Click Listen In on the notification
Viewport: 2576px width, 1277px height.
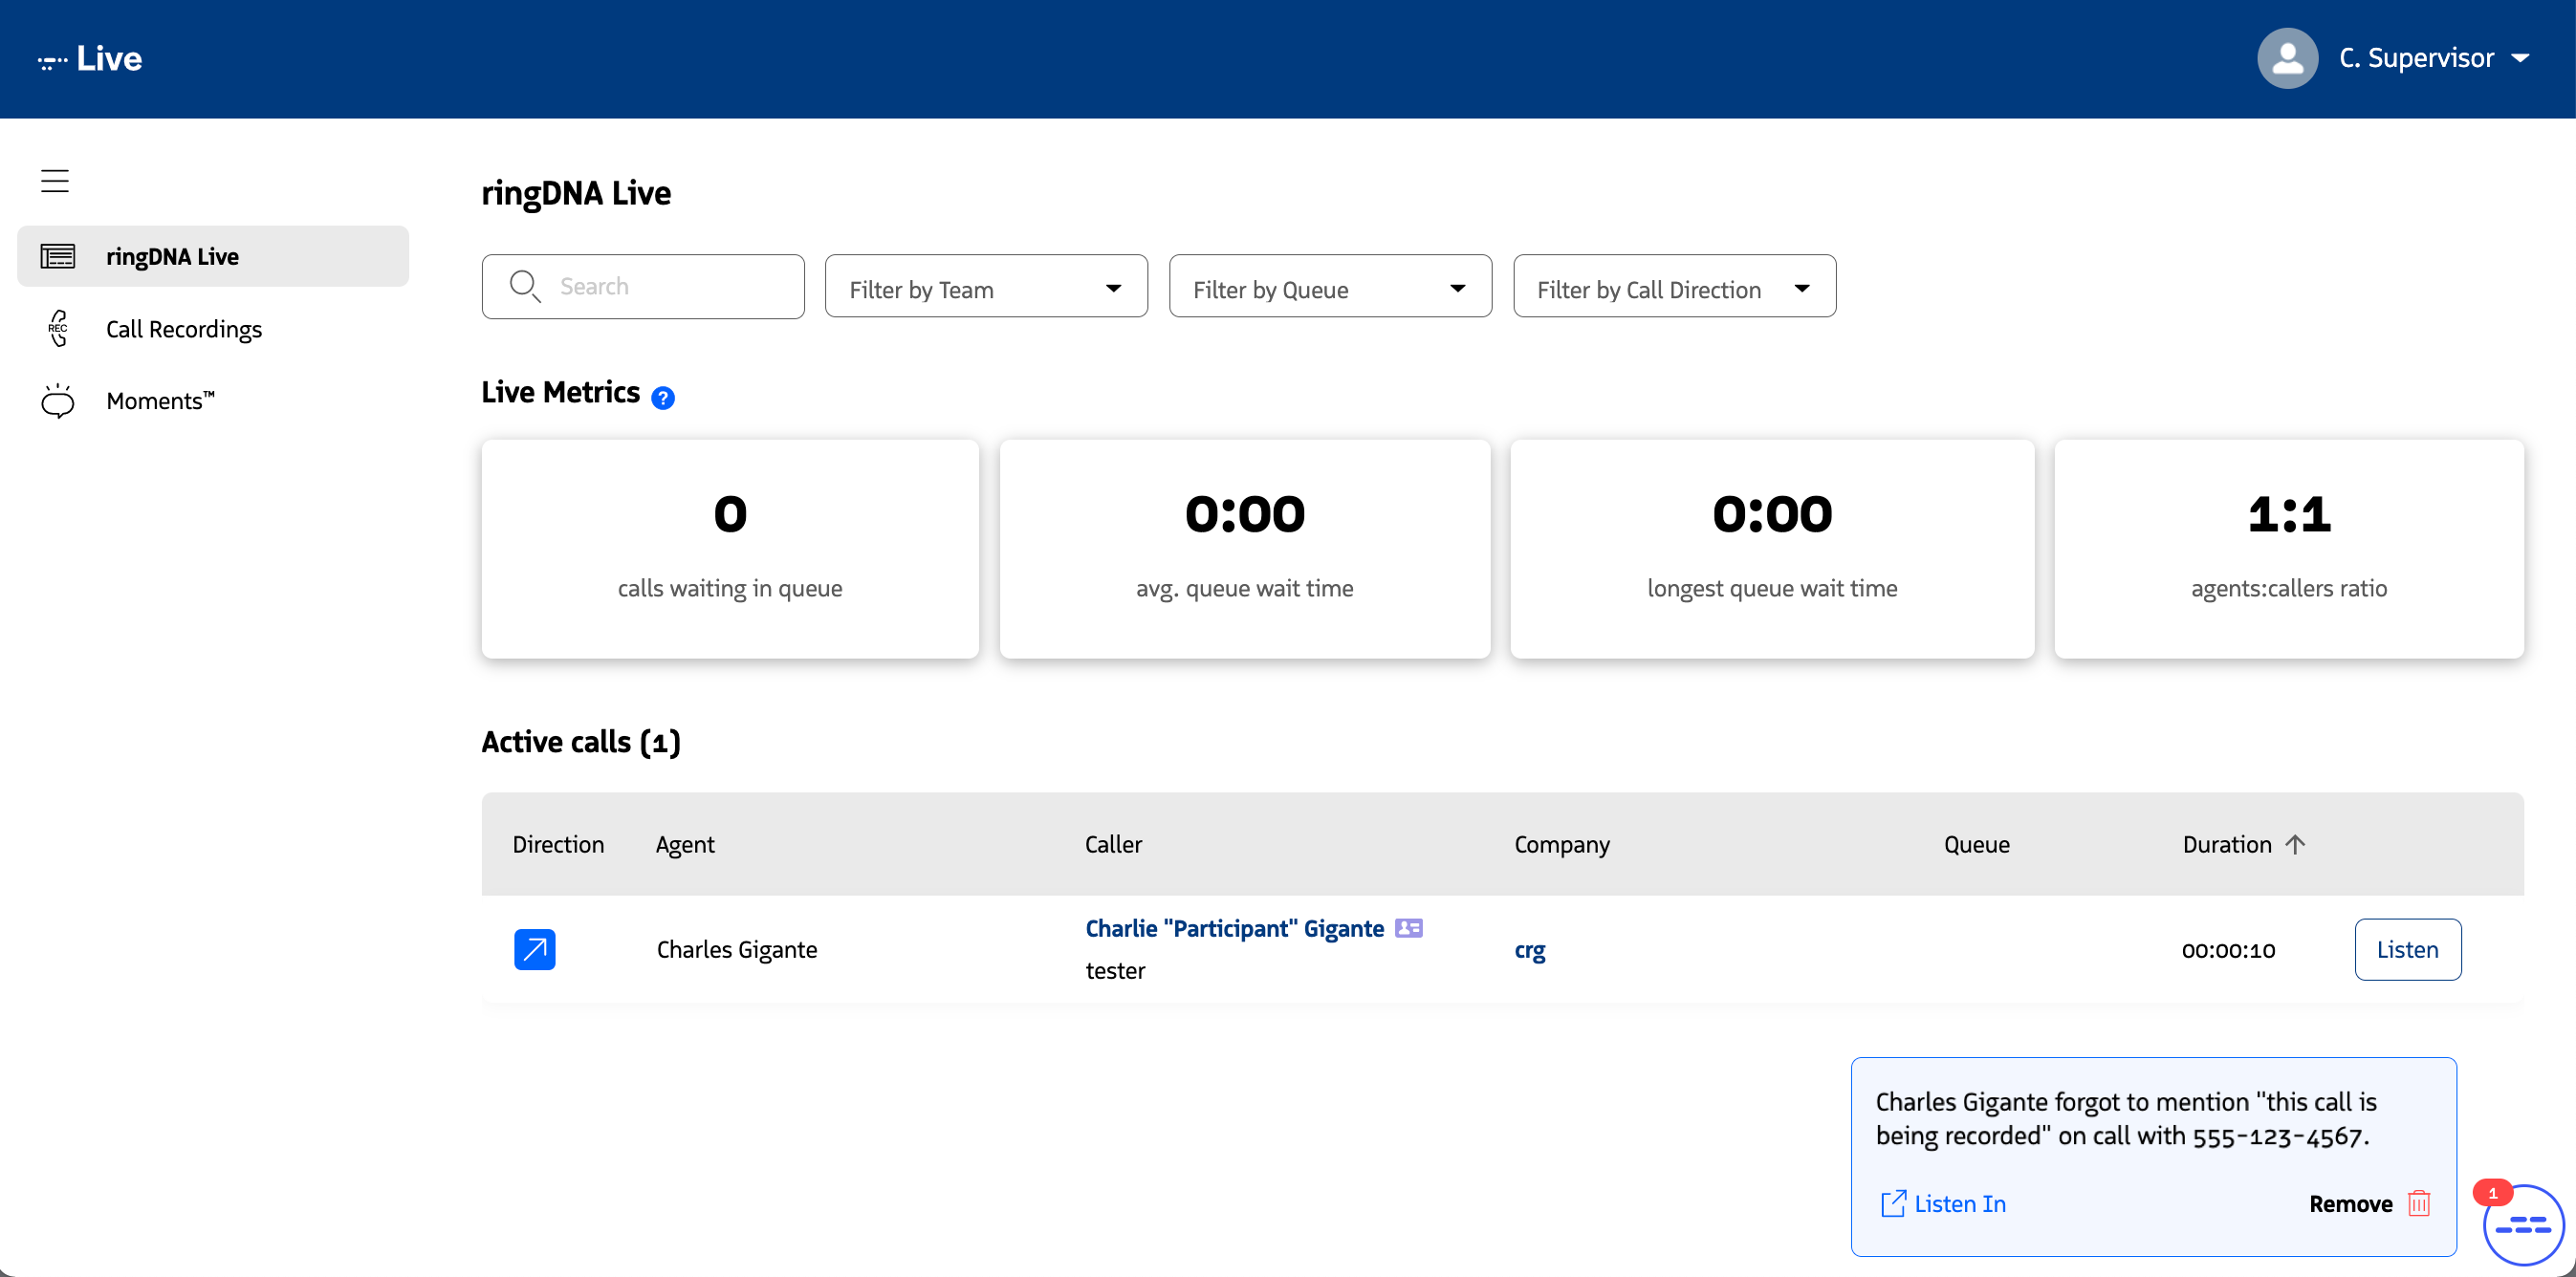(x=1960, y=1203)
